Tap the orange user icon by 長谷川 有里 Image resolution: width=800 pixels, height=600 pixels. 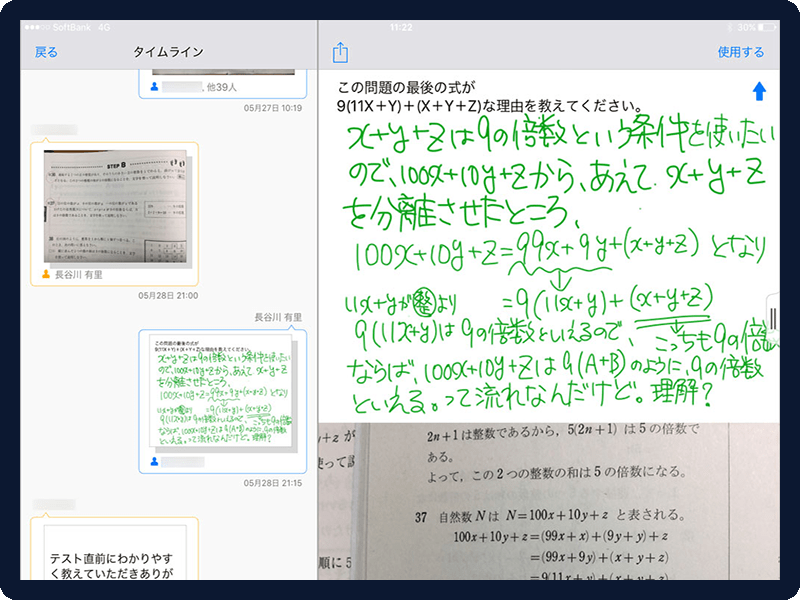pos(46,274)
